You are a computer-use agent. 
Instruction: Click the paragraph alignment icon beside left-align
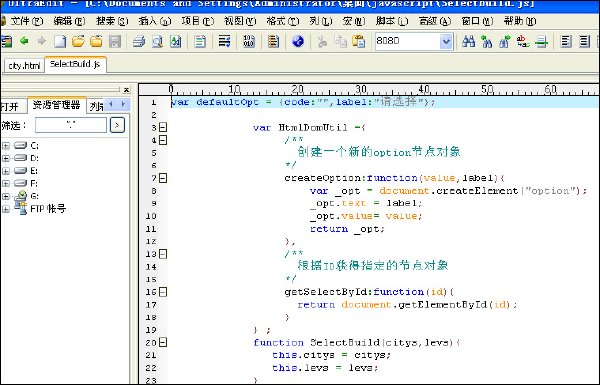[x=584, y=41]
